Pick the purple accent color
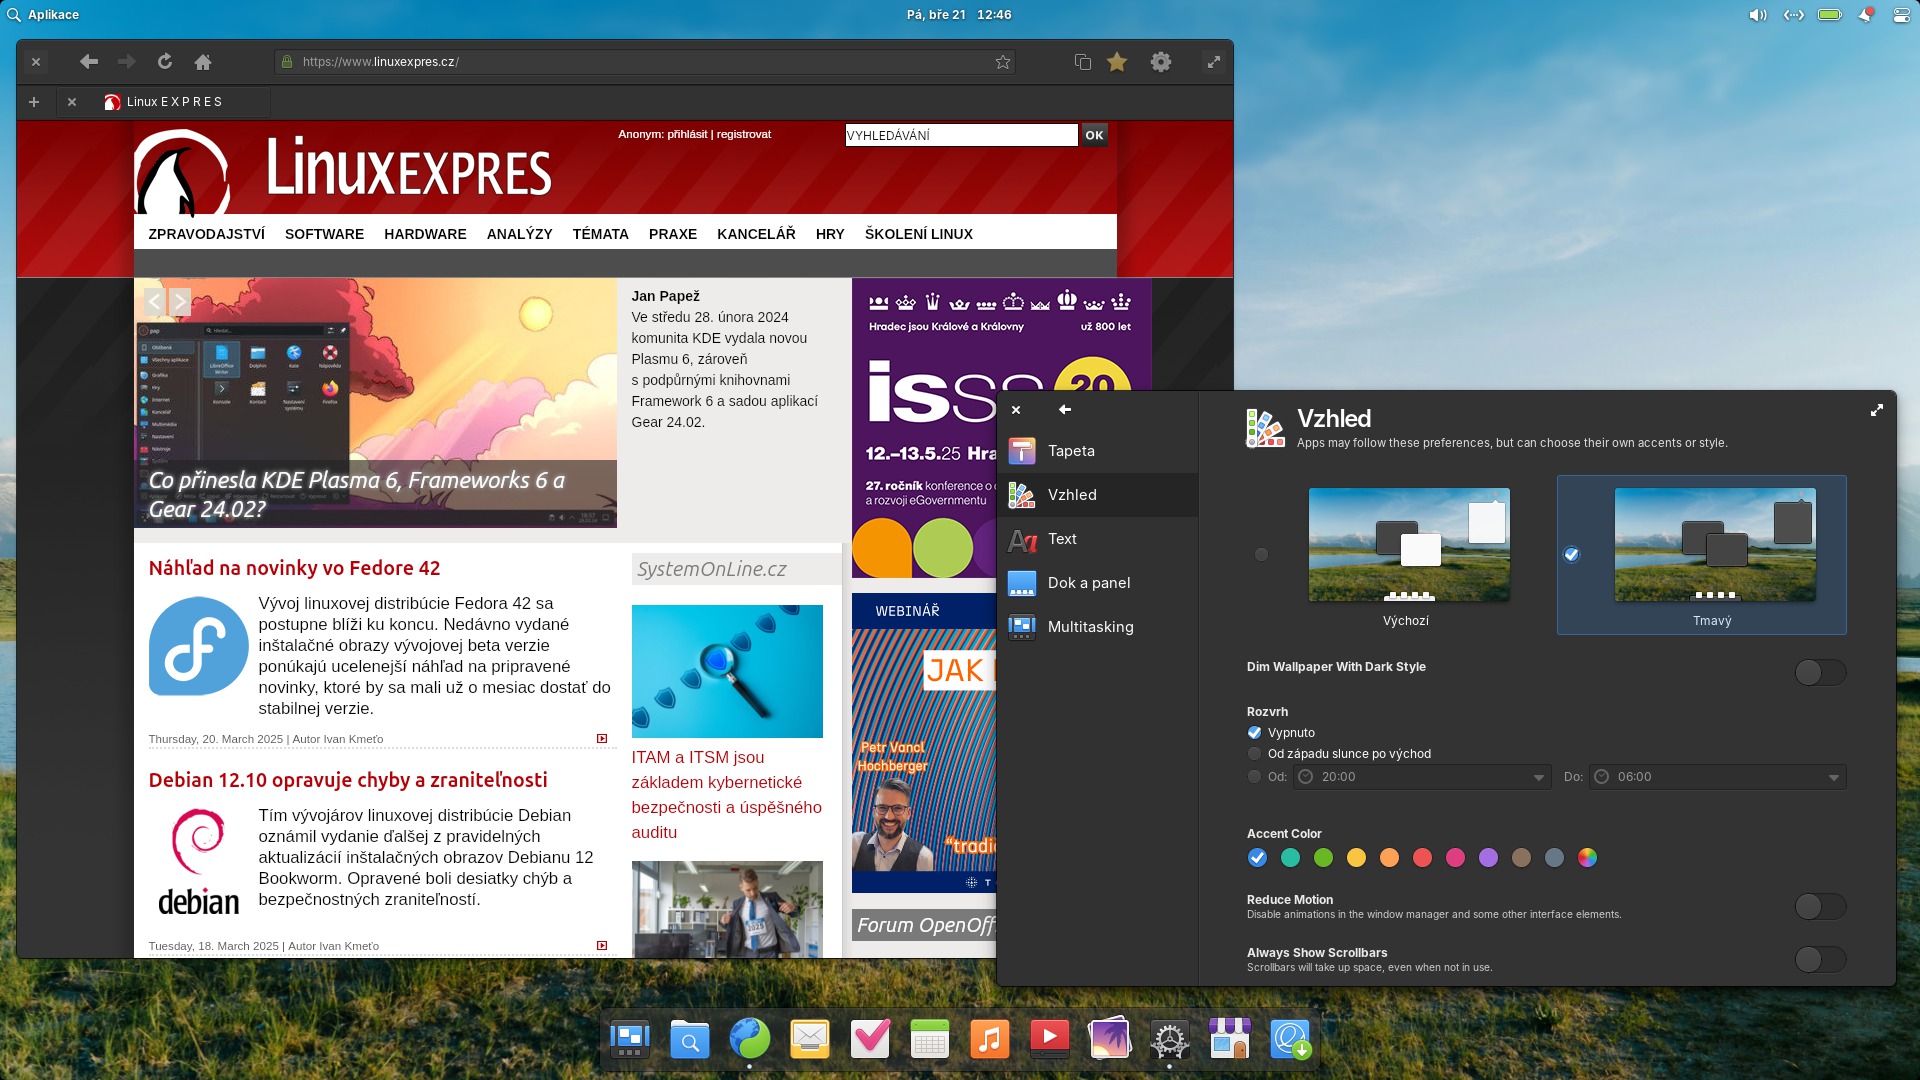Screen dimensions: 1920x1080 (x=1489, y=858)
